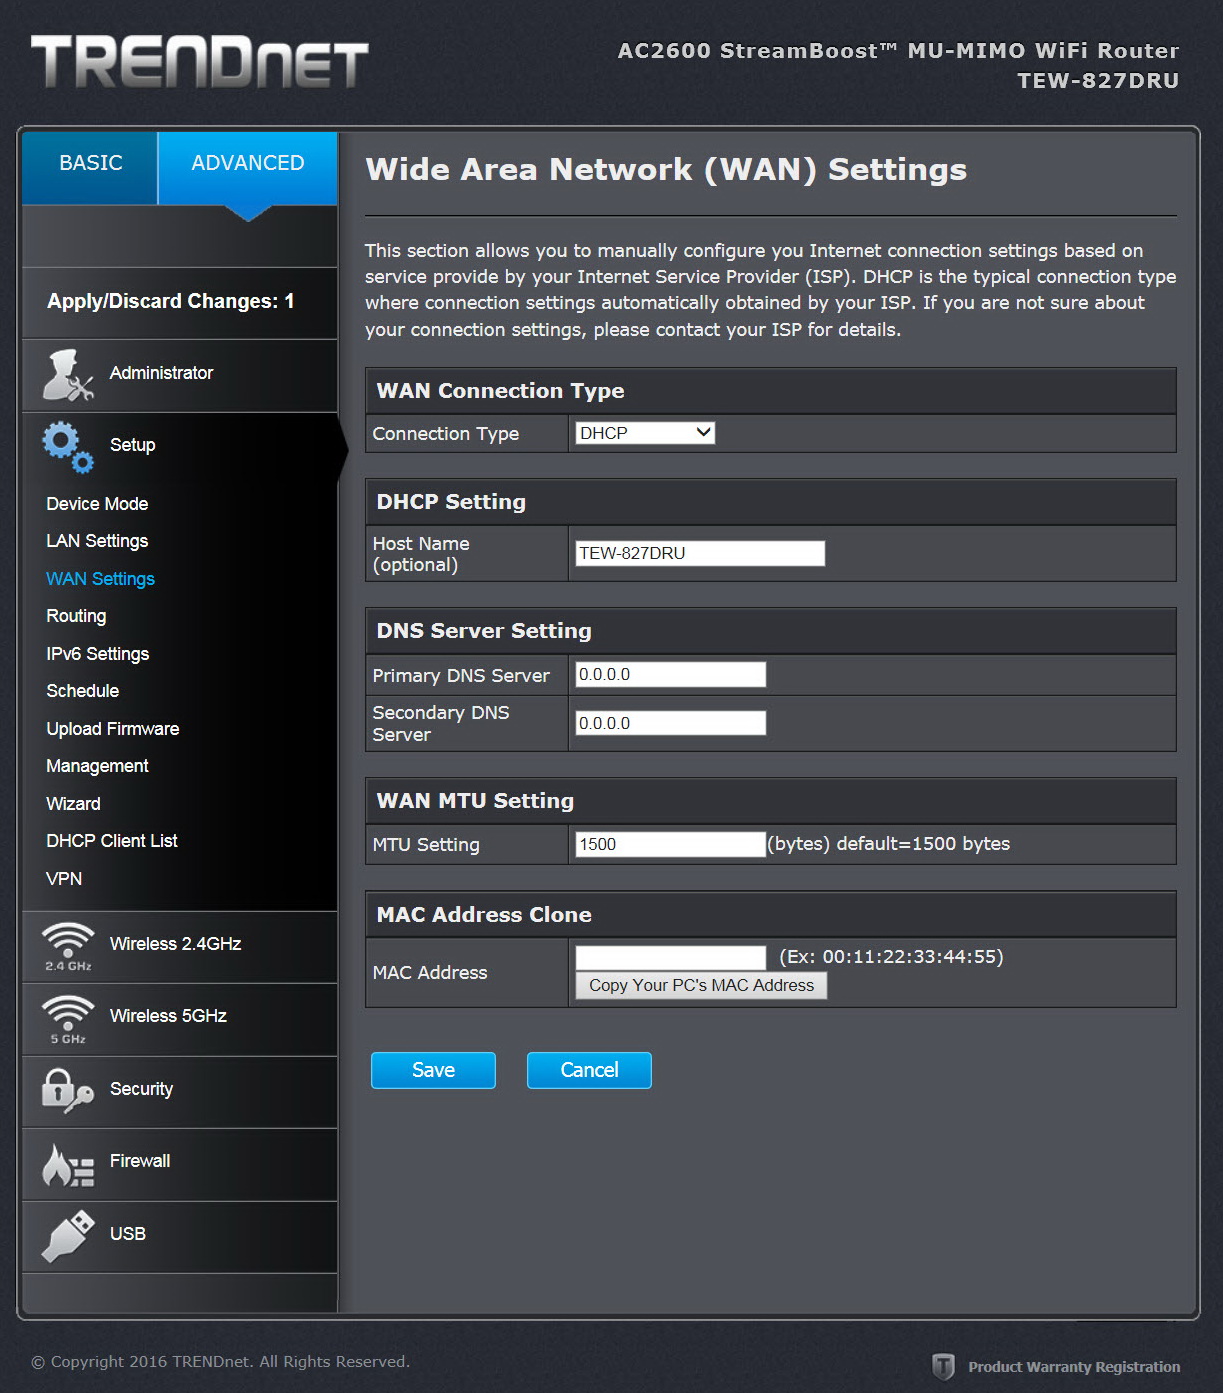The width and height of the screenshot is (1223, 1393).
Task: Click the Primary DNS Server field
Action: [670, 675]
